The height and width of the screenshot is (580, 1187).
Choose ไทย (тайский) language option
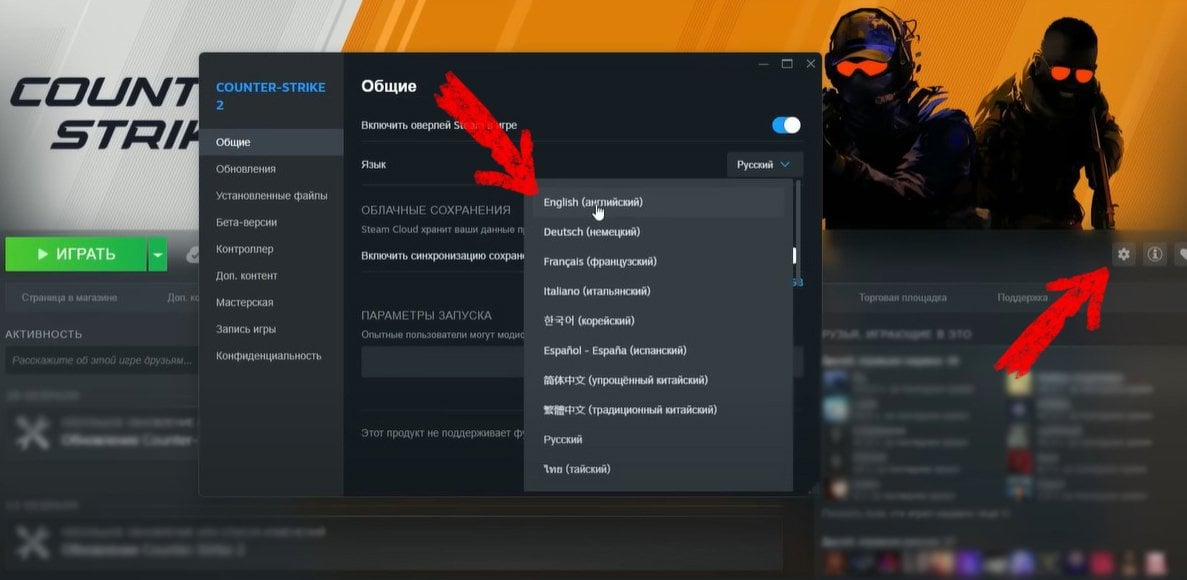(658, 469)
